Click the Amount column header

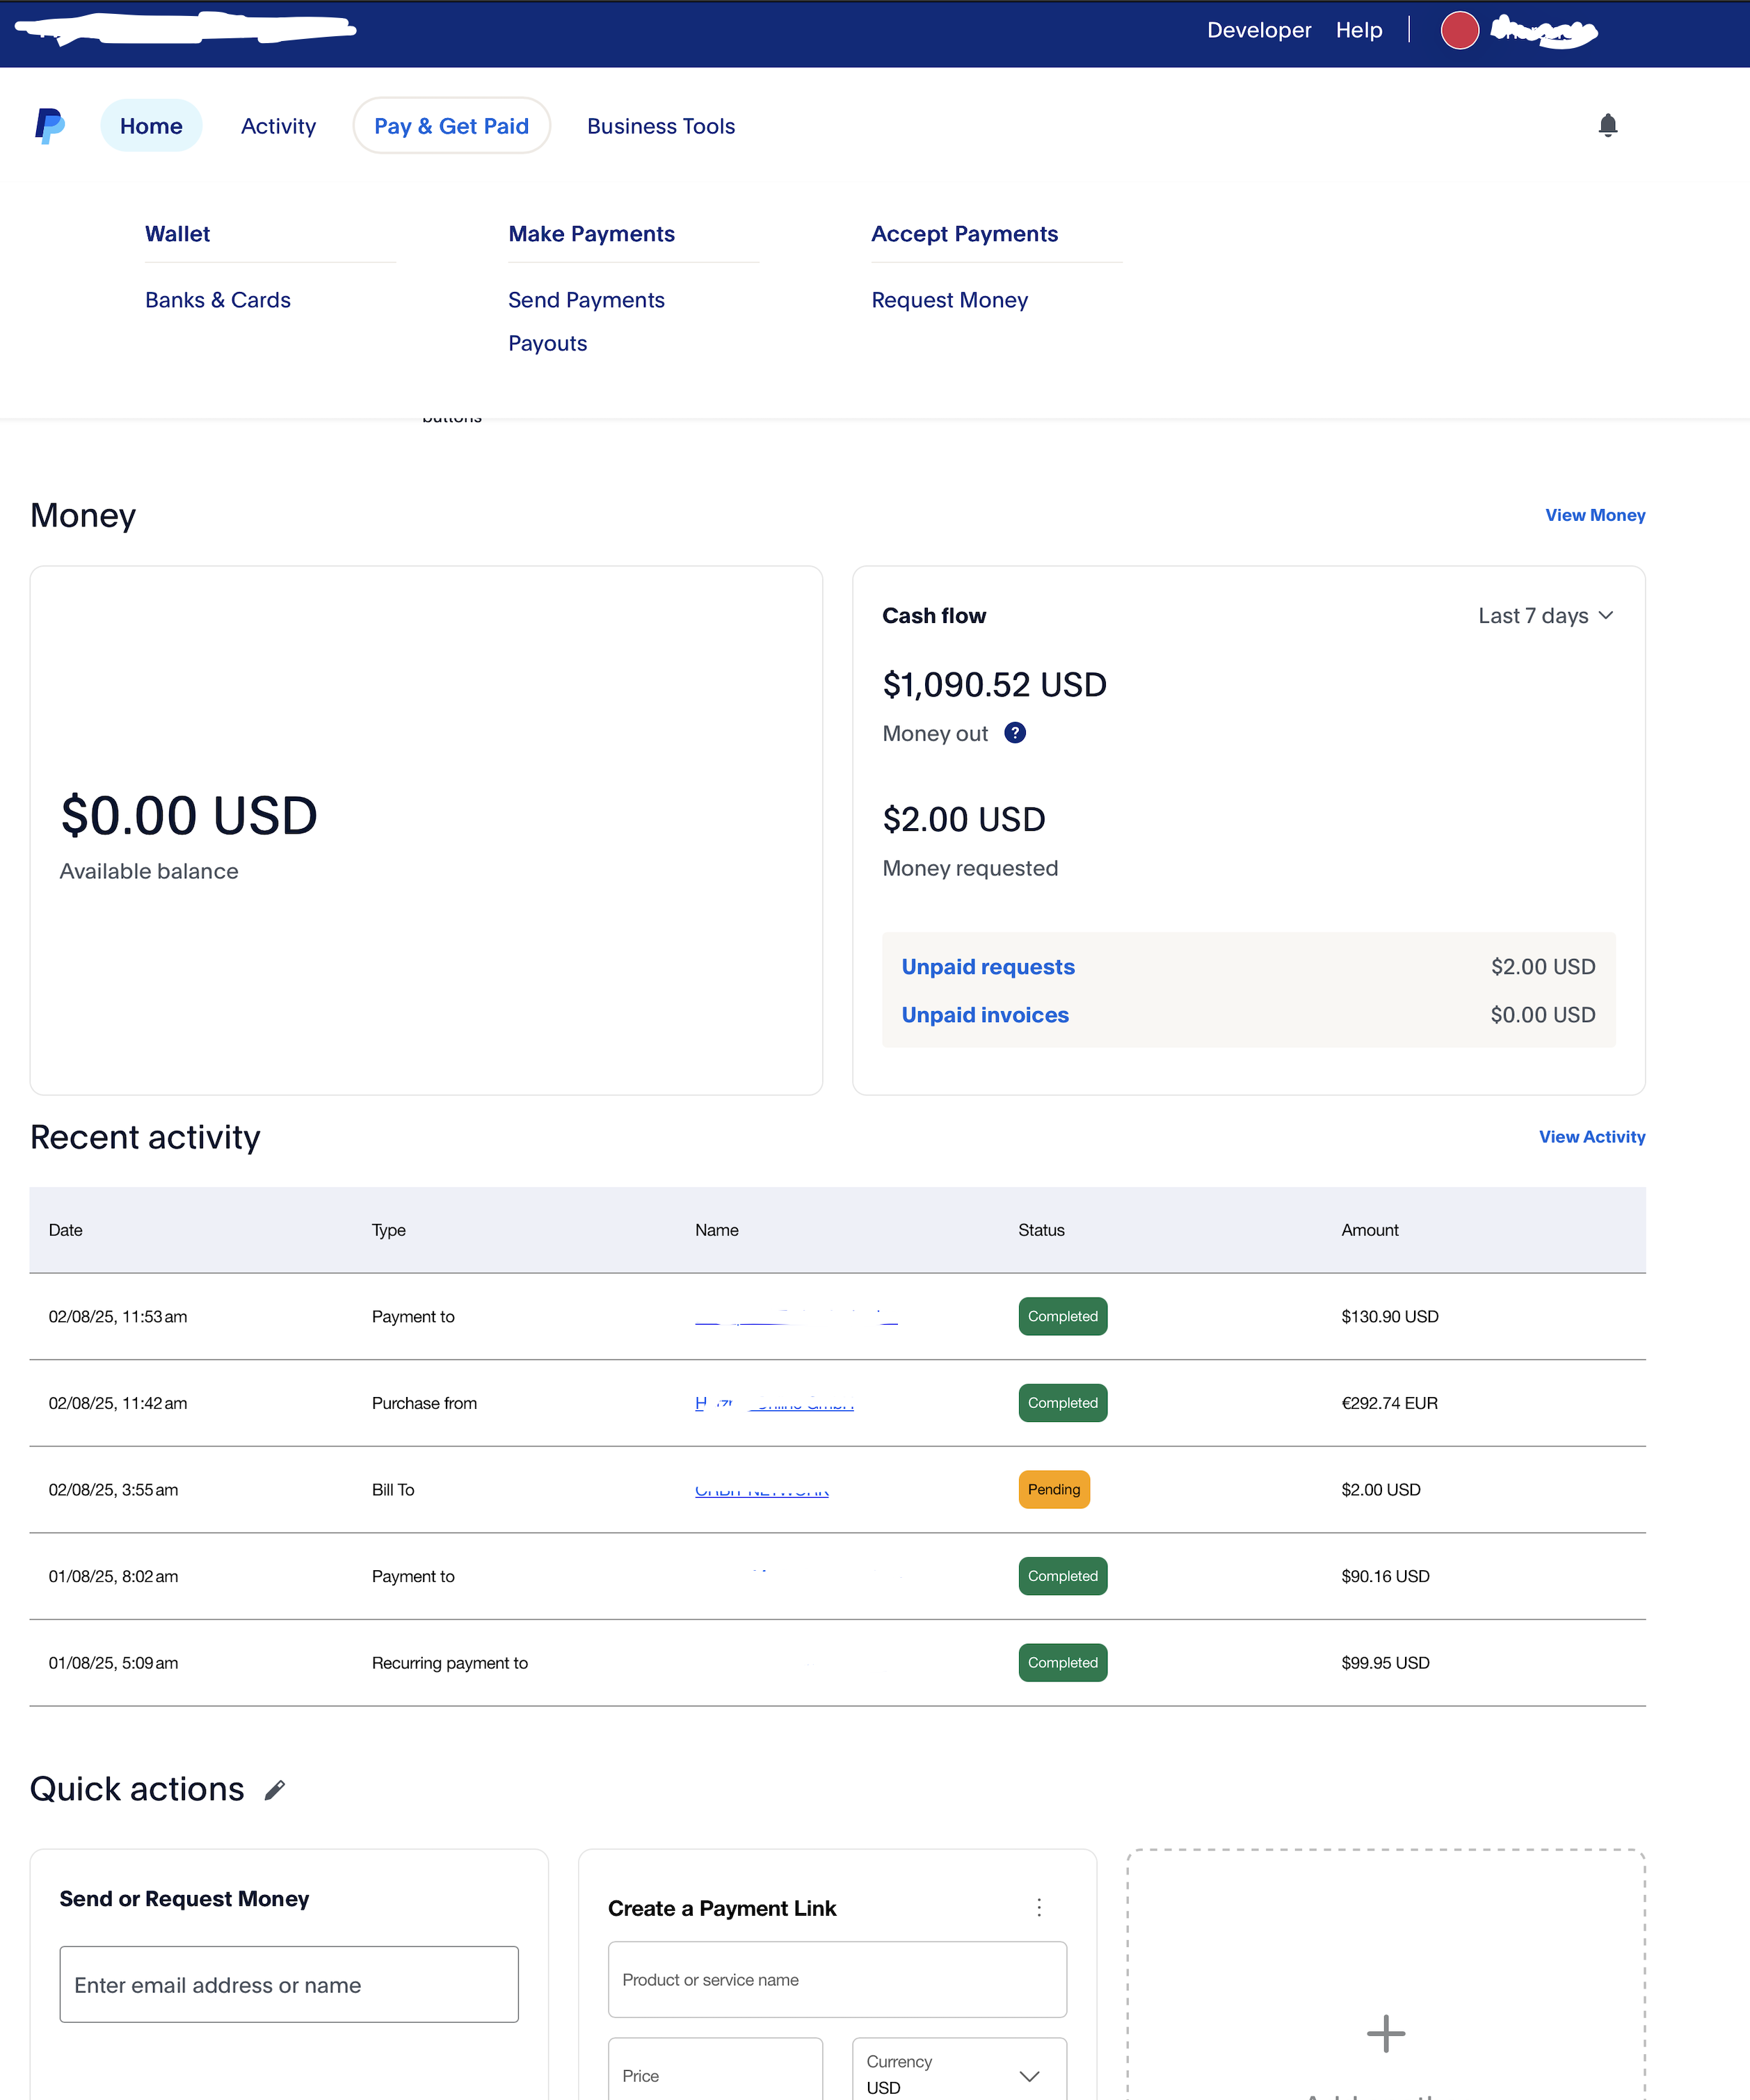click(x=1370, y=1230)
